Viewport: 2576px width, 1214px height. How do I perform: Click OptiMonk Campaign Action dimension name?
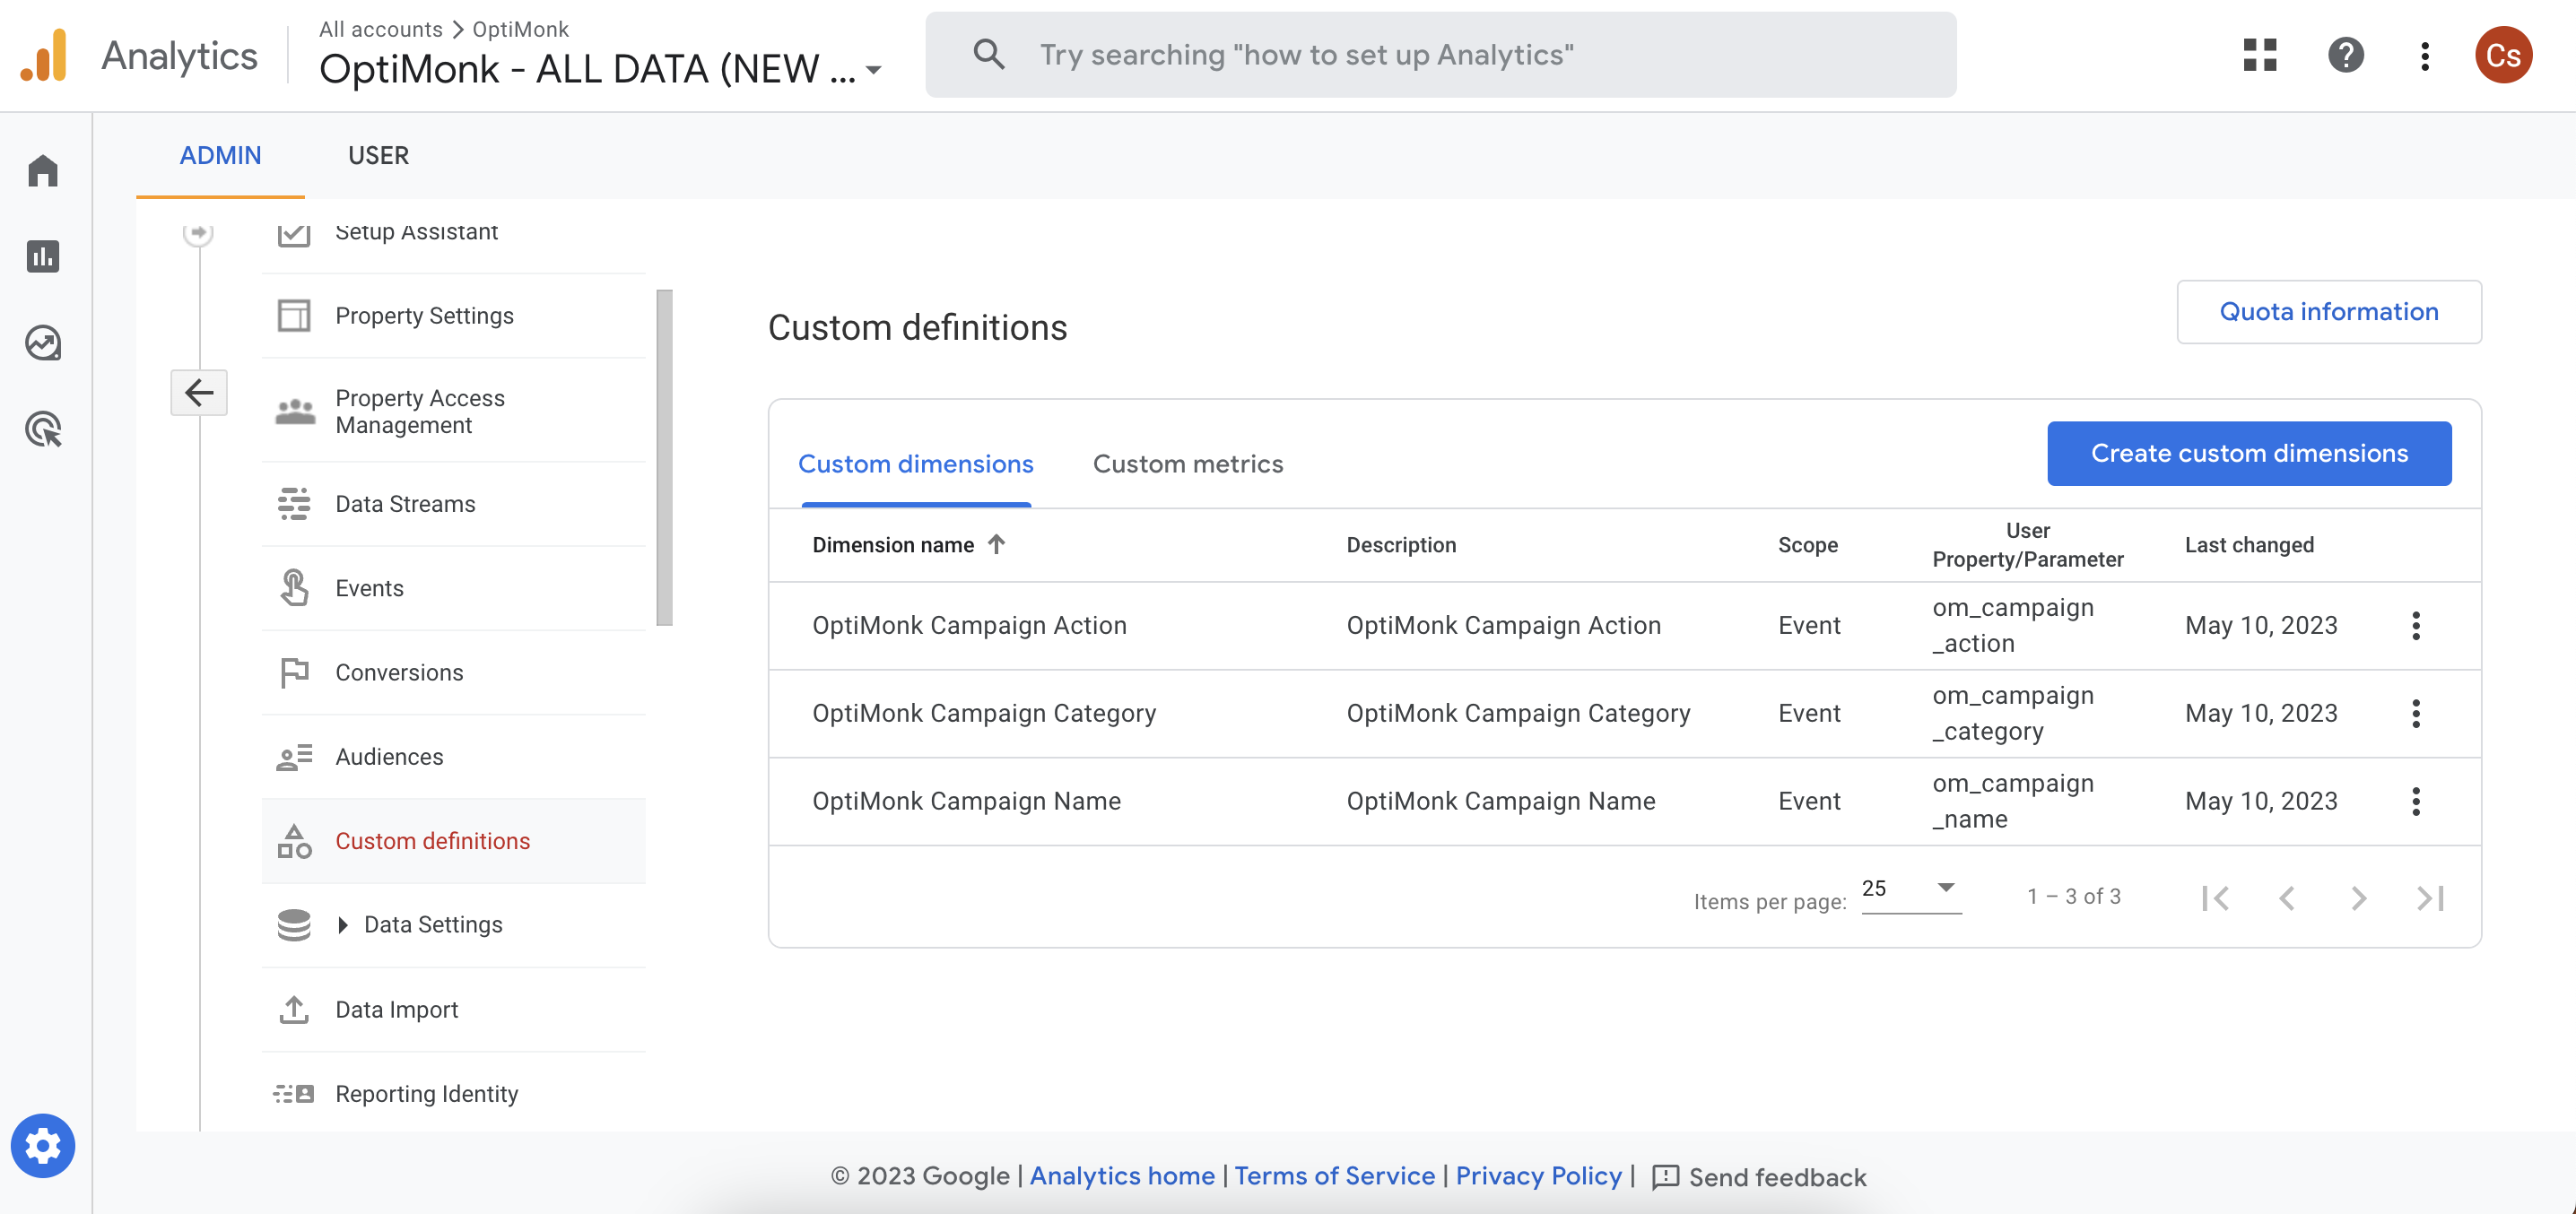[x=969, y=626]
